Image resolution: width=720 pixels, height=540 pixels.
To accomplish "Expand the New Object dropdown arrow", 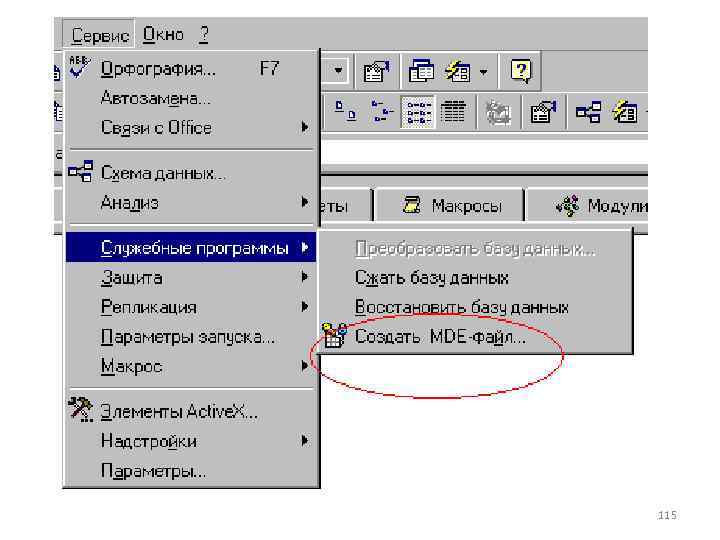I will (484, 72).
